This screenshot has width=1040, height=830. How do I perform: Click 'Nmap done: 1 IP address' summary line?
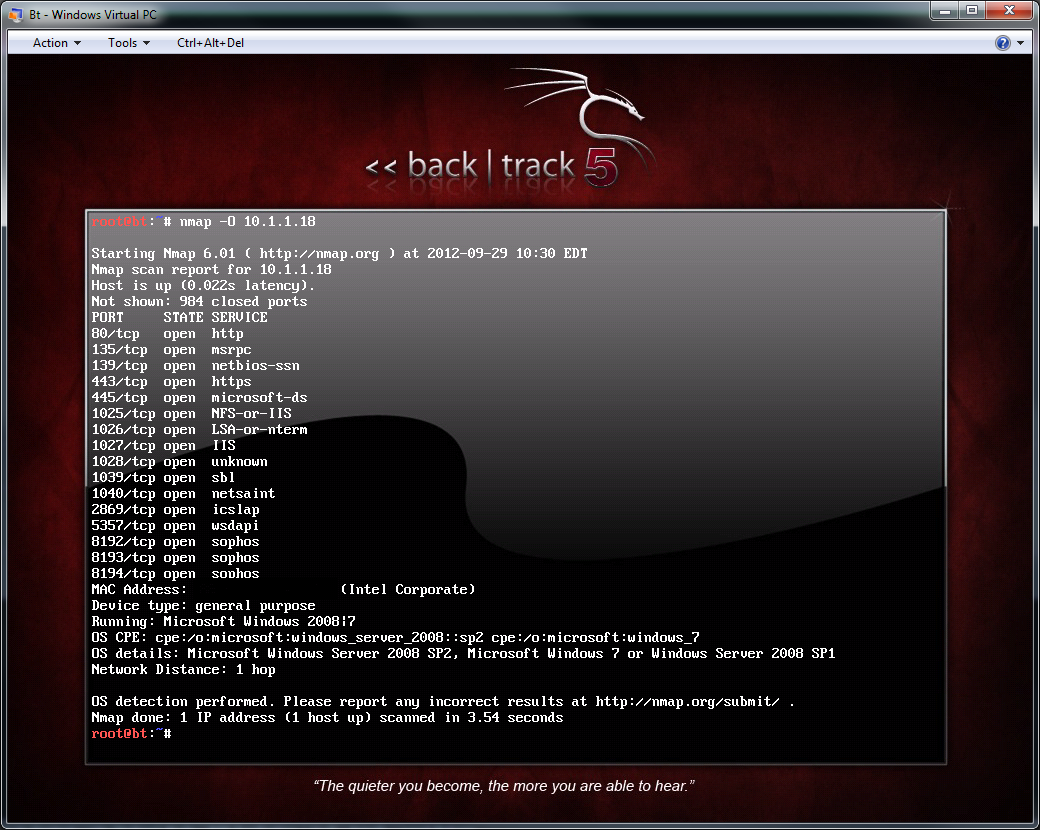coord(327,717)
